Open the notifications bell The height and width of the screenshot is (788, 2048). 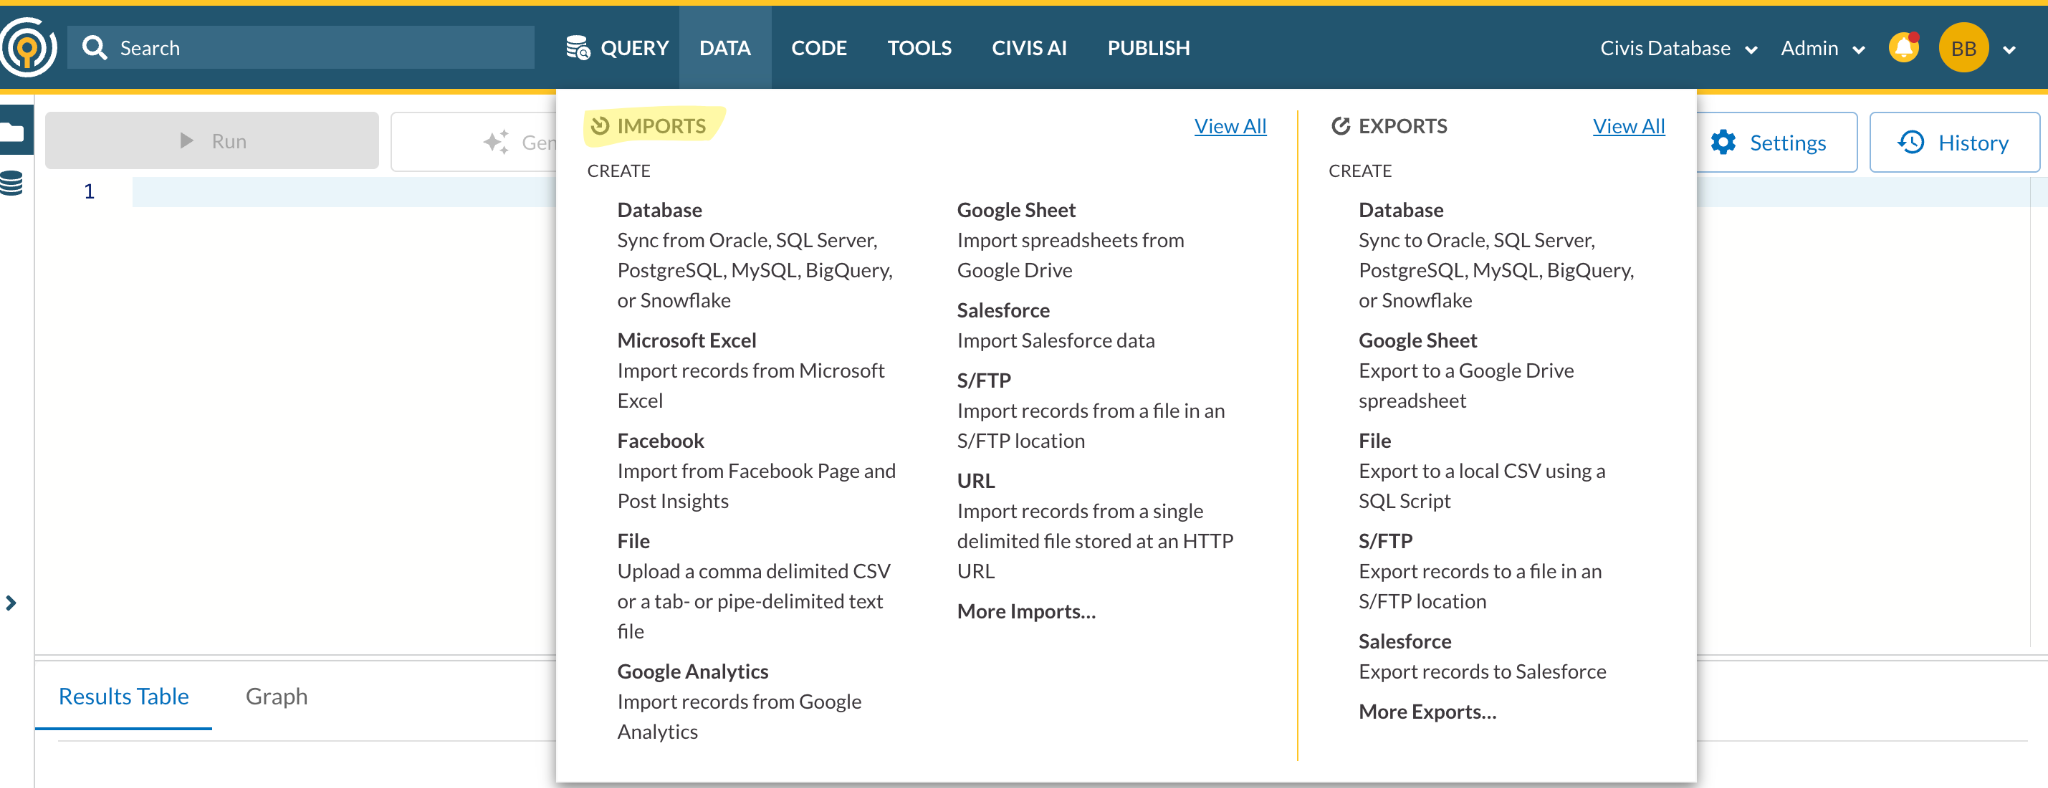point(1904,47)
